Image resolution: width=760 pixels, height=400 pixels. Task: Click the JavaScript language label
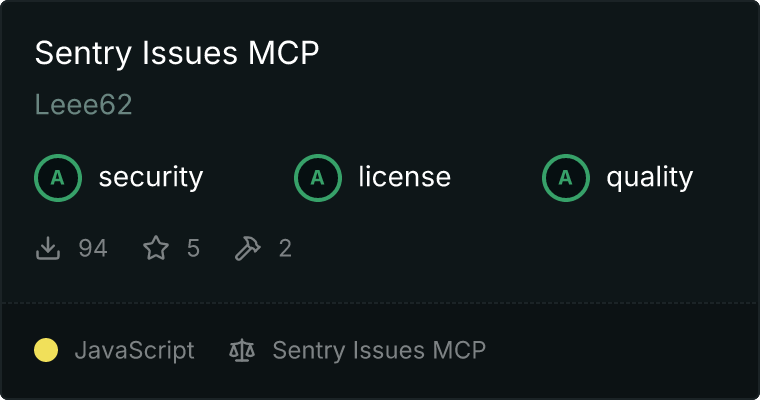click(x=134, y=351)
